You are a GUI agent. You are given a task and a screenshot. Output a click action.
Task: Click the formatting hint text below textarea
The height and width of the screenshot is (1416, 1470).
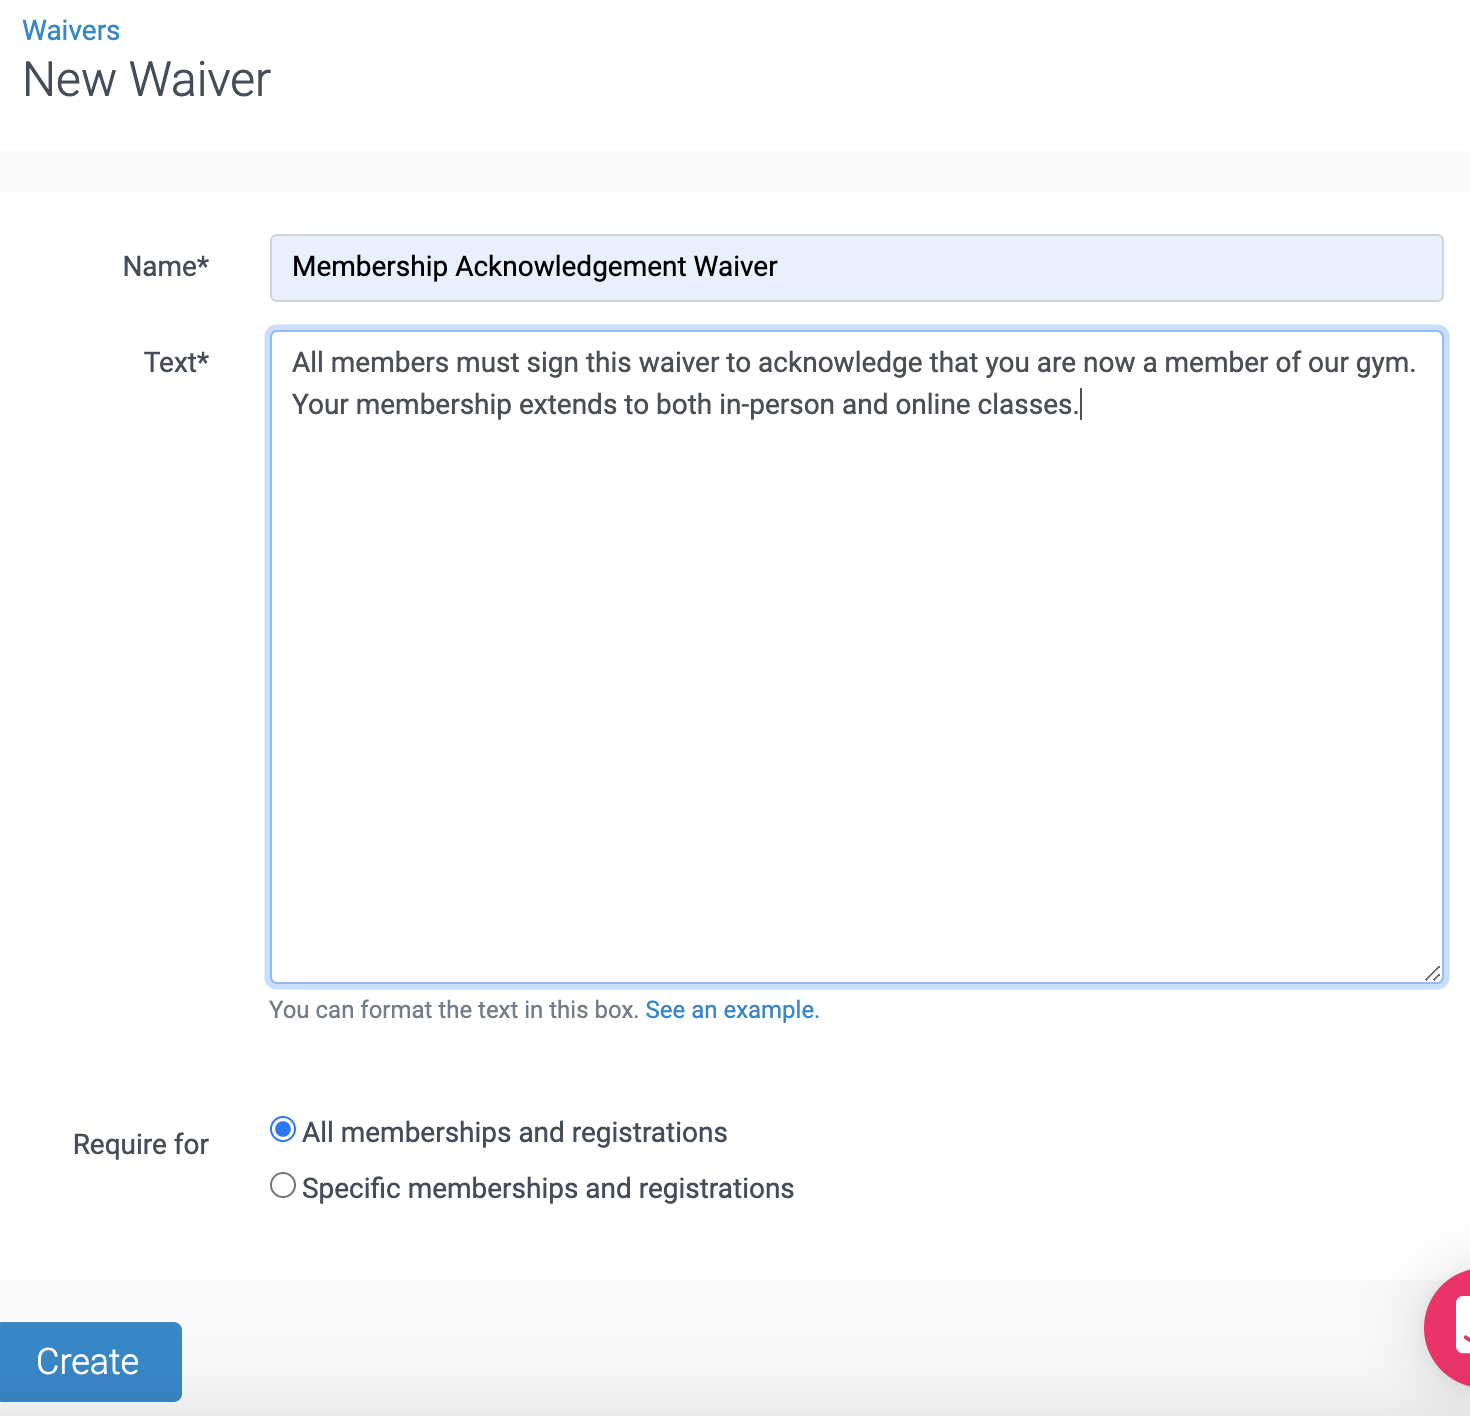(455, 1009)
